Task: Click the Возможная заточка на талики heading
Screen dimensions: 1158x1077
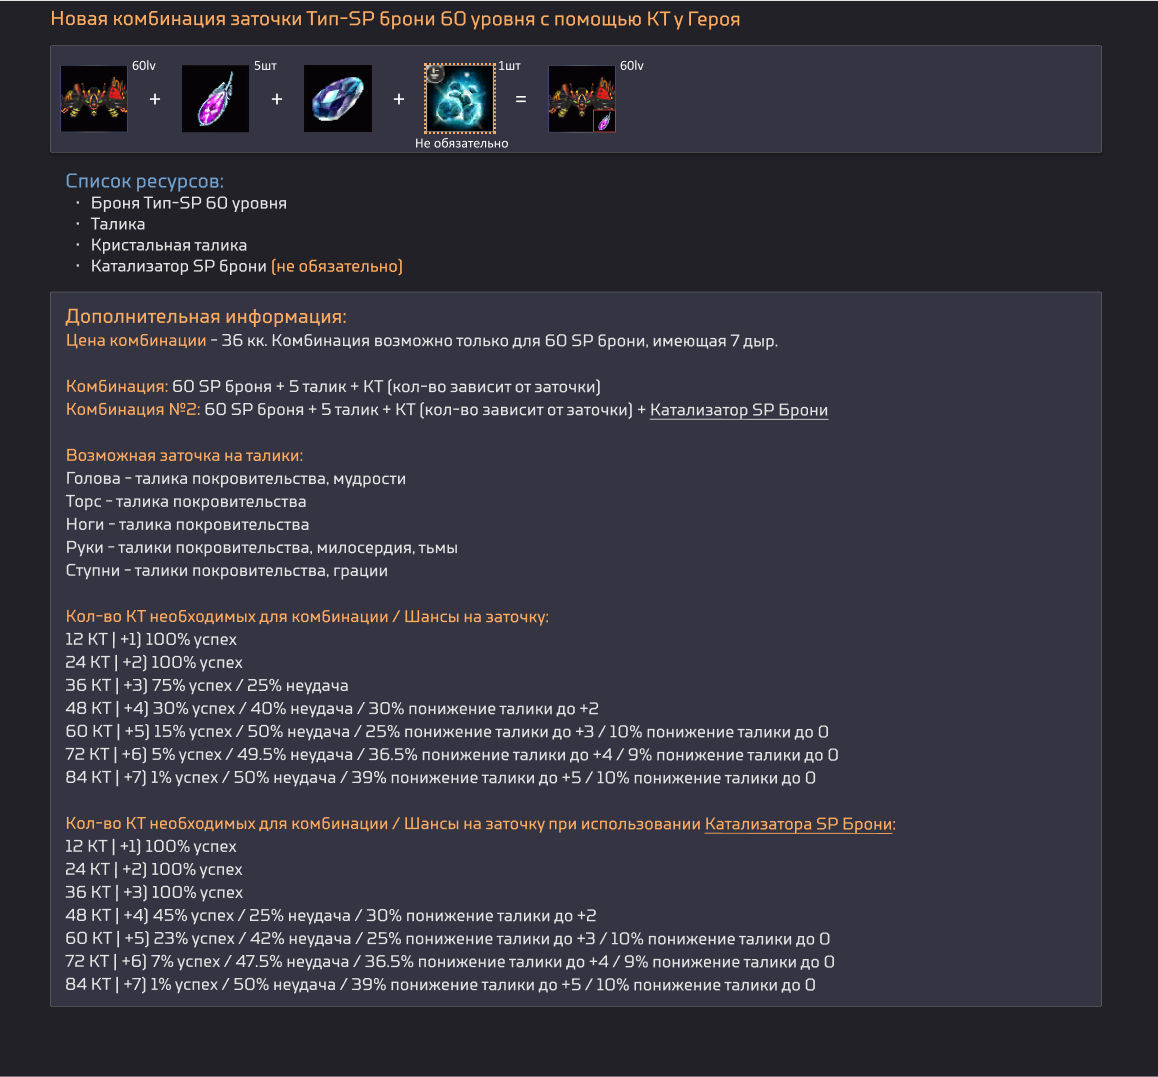Action: 185,456
